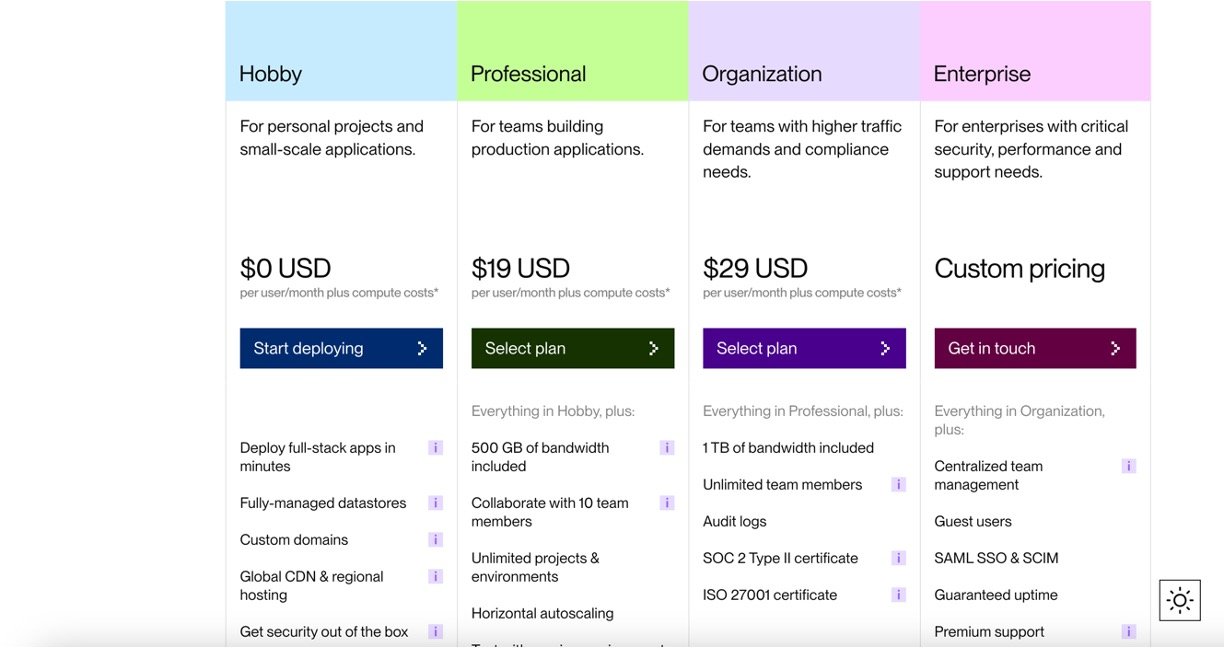The height and width of the screenshot is (648, 1224).
Task: Show info about Unlimited team members
Action: pyautogui.click(x=899, y=485)
